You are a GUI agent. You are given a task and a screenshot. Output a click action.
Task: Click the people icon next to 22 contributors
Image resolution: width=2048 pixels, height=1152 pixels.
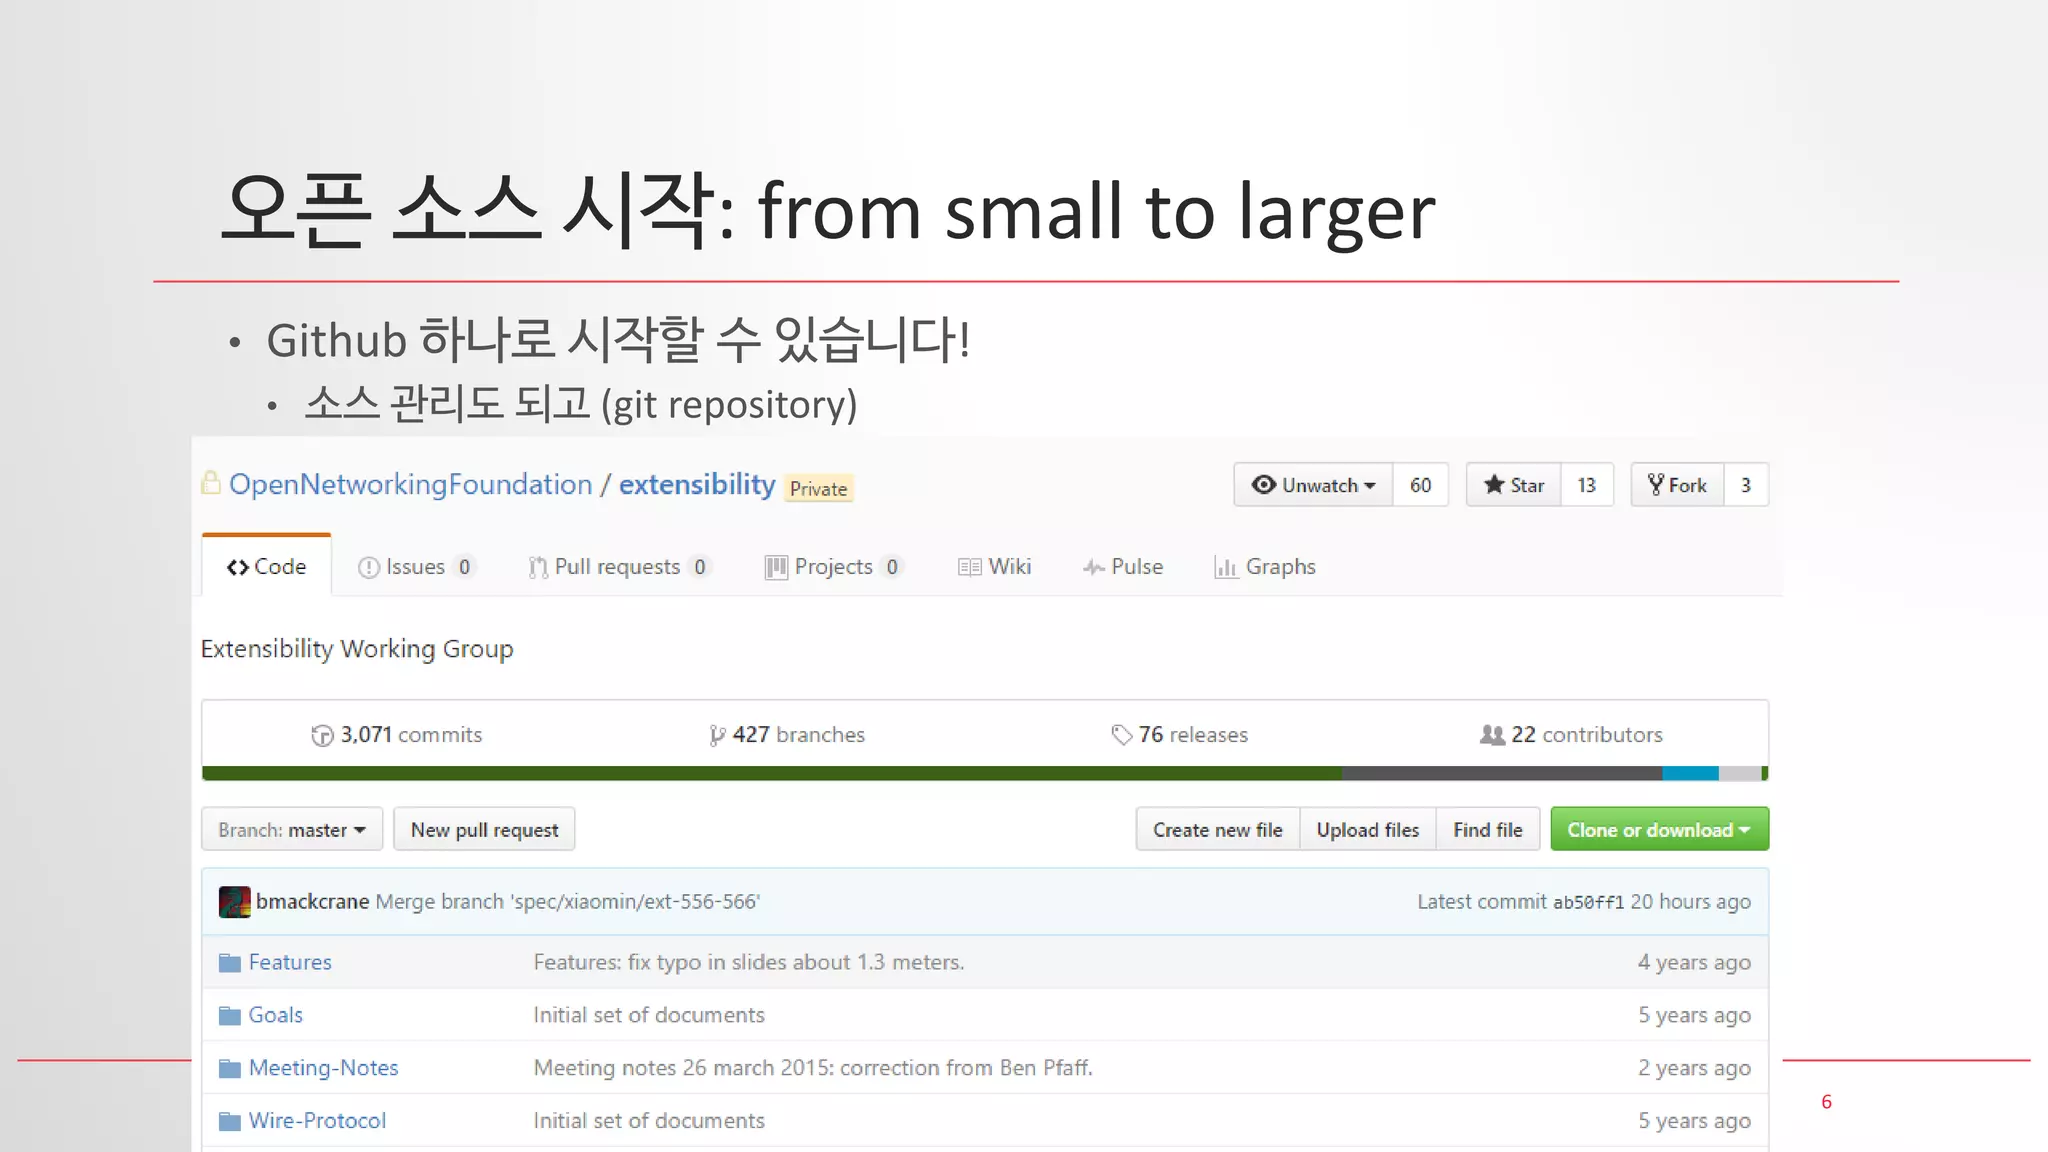pos(1492,735)
